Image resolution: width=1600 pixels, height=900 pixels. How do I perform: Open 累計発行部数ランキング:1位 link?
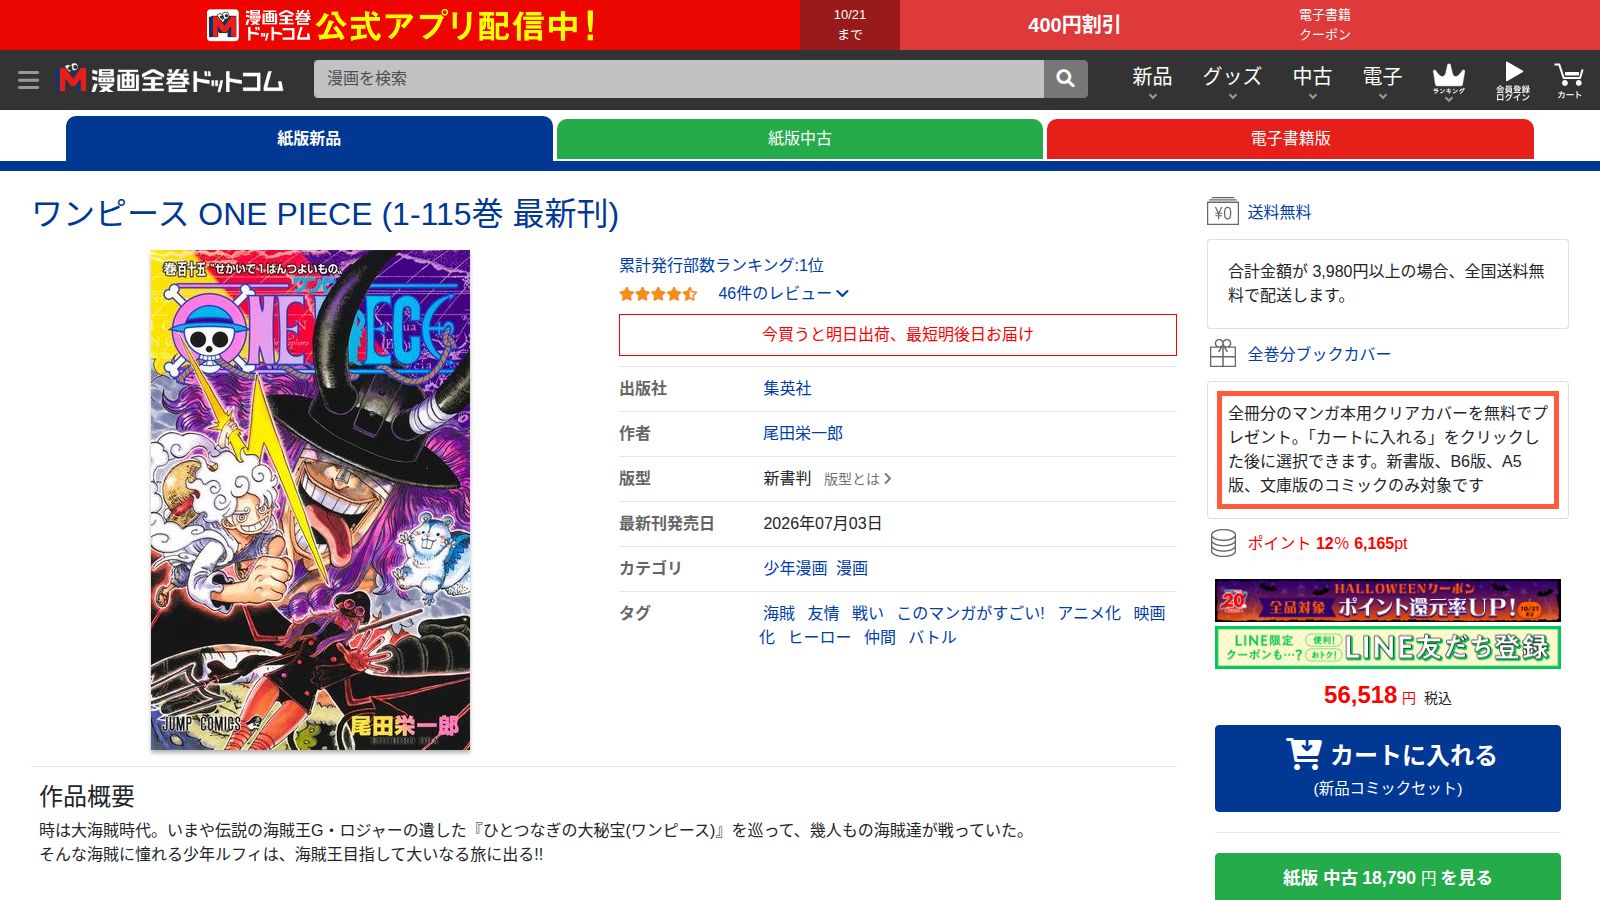pos(721,265)
